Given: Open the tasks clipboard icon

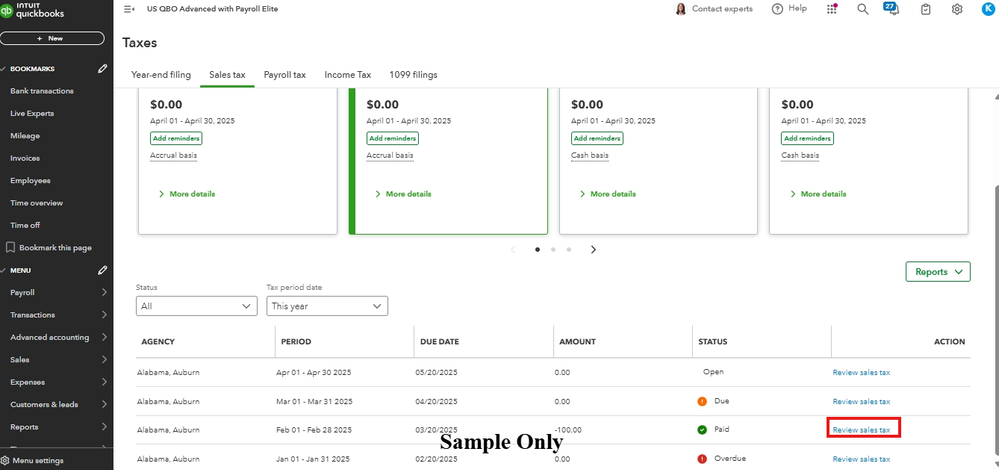Looking at the screenshot, I should click(x=925, y=9).
